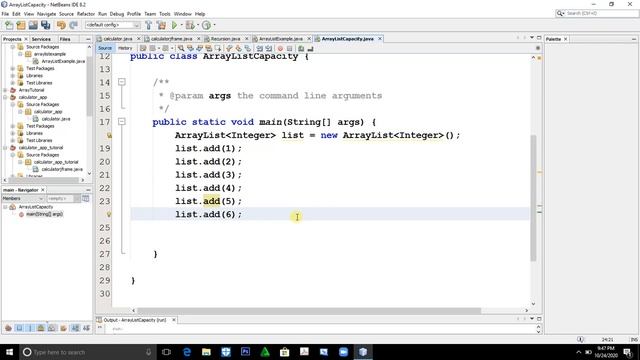Click the Stop Macro Recording icon
640x360 pixels.
(x=289, y=48)
